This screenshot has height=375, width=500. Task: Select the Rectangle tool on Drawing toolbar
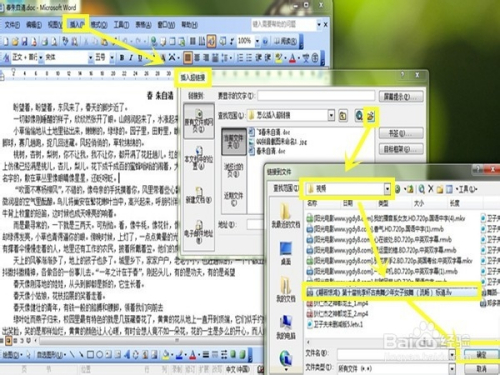pyautogui.click(x=90, y=354)
